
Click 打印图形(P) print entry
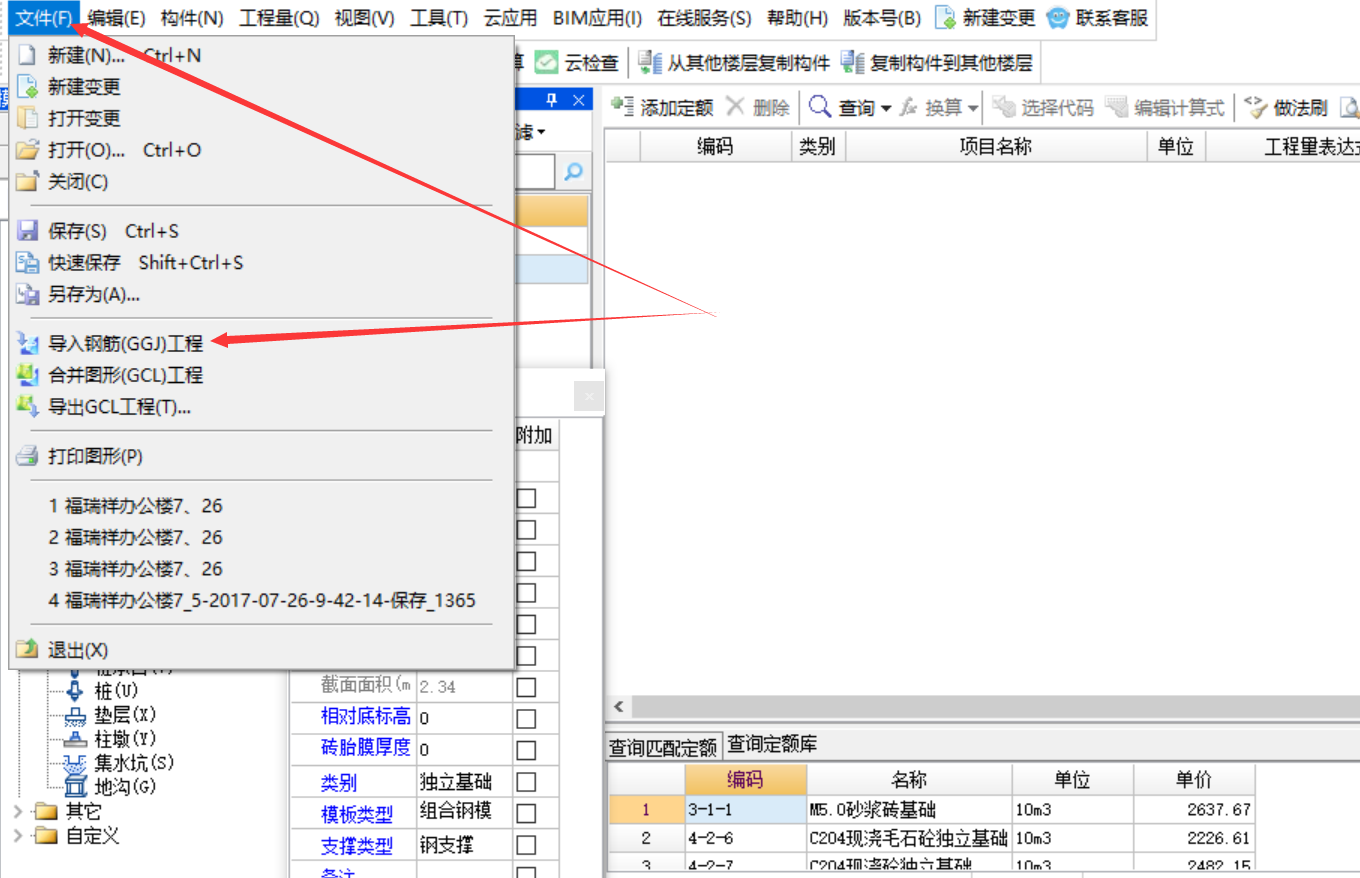[95, 457]
